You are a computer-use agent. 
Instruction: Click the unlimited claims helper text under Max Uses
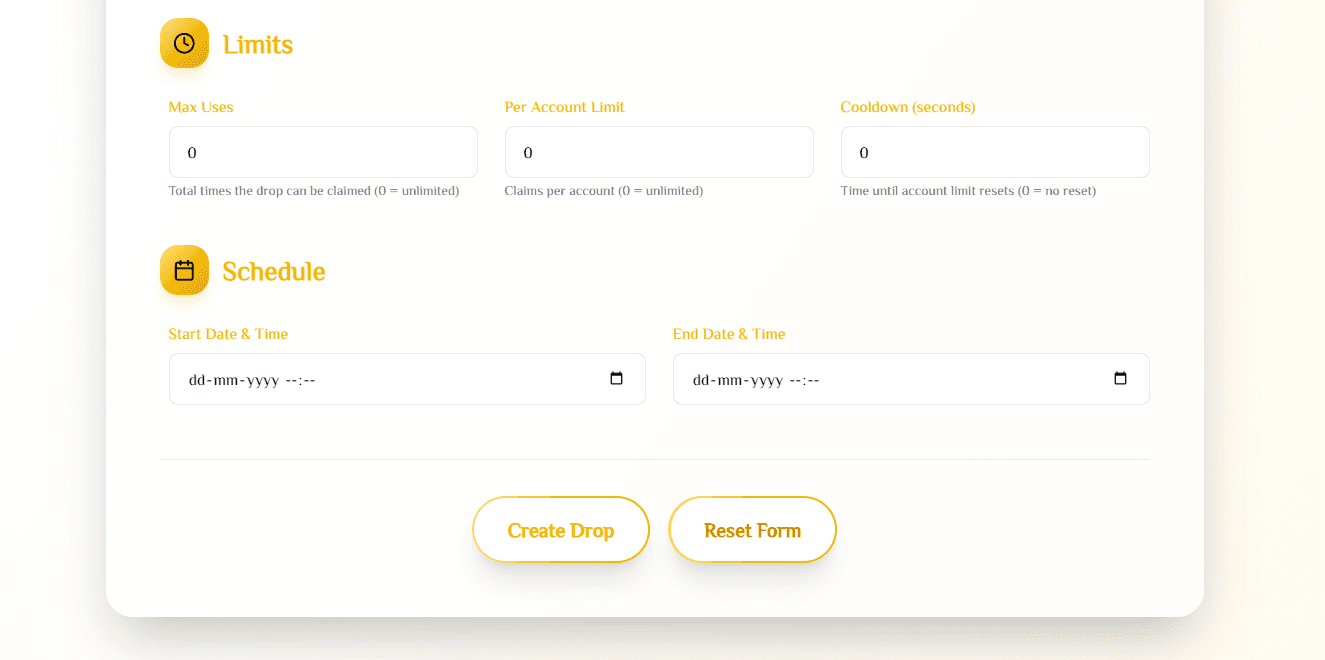(x=314, y=190)
